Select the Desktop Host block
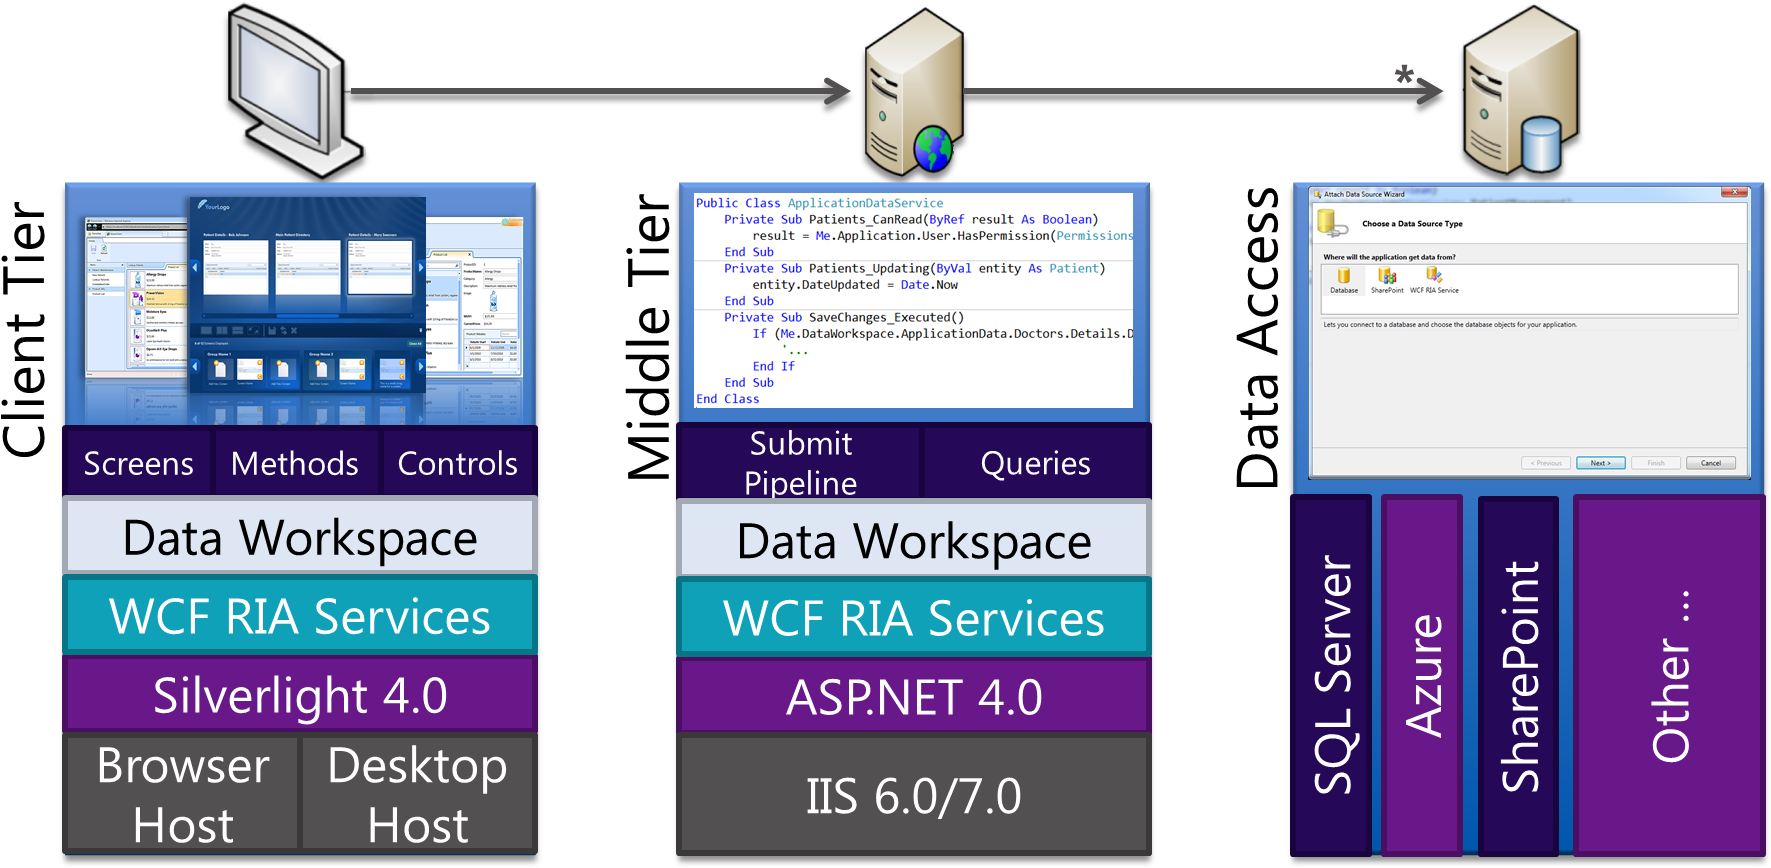The height and width of the screenshot is (868, 1771). tap(418, 795)
